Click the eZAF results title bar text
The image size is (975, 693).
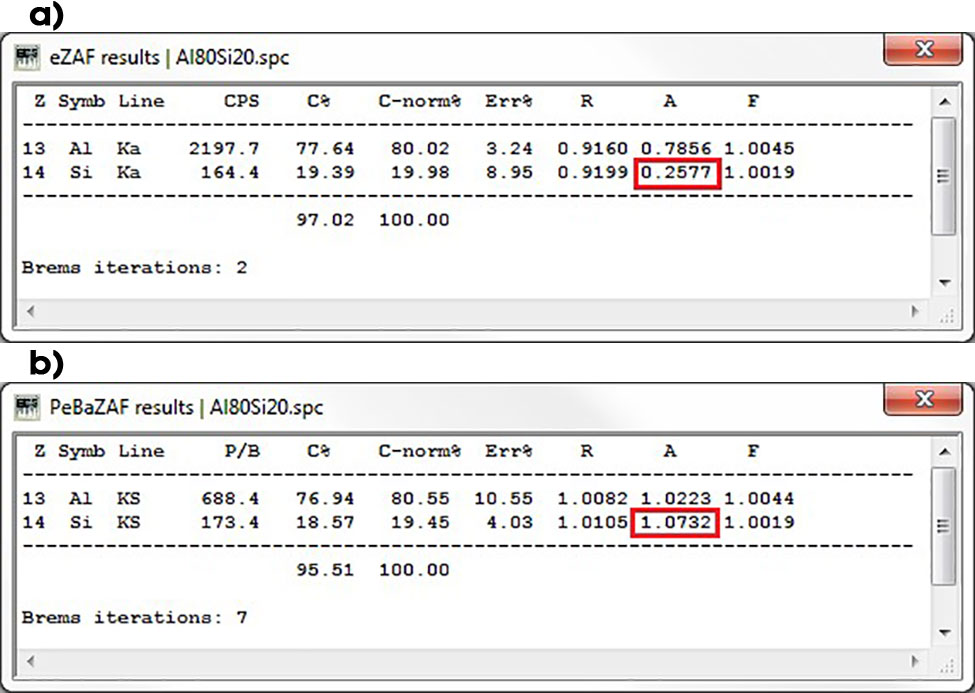click(x=170, y=57)
